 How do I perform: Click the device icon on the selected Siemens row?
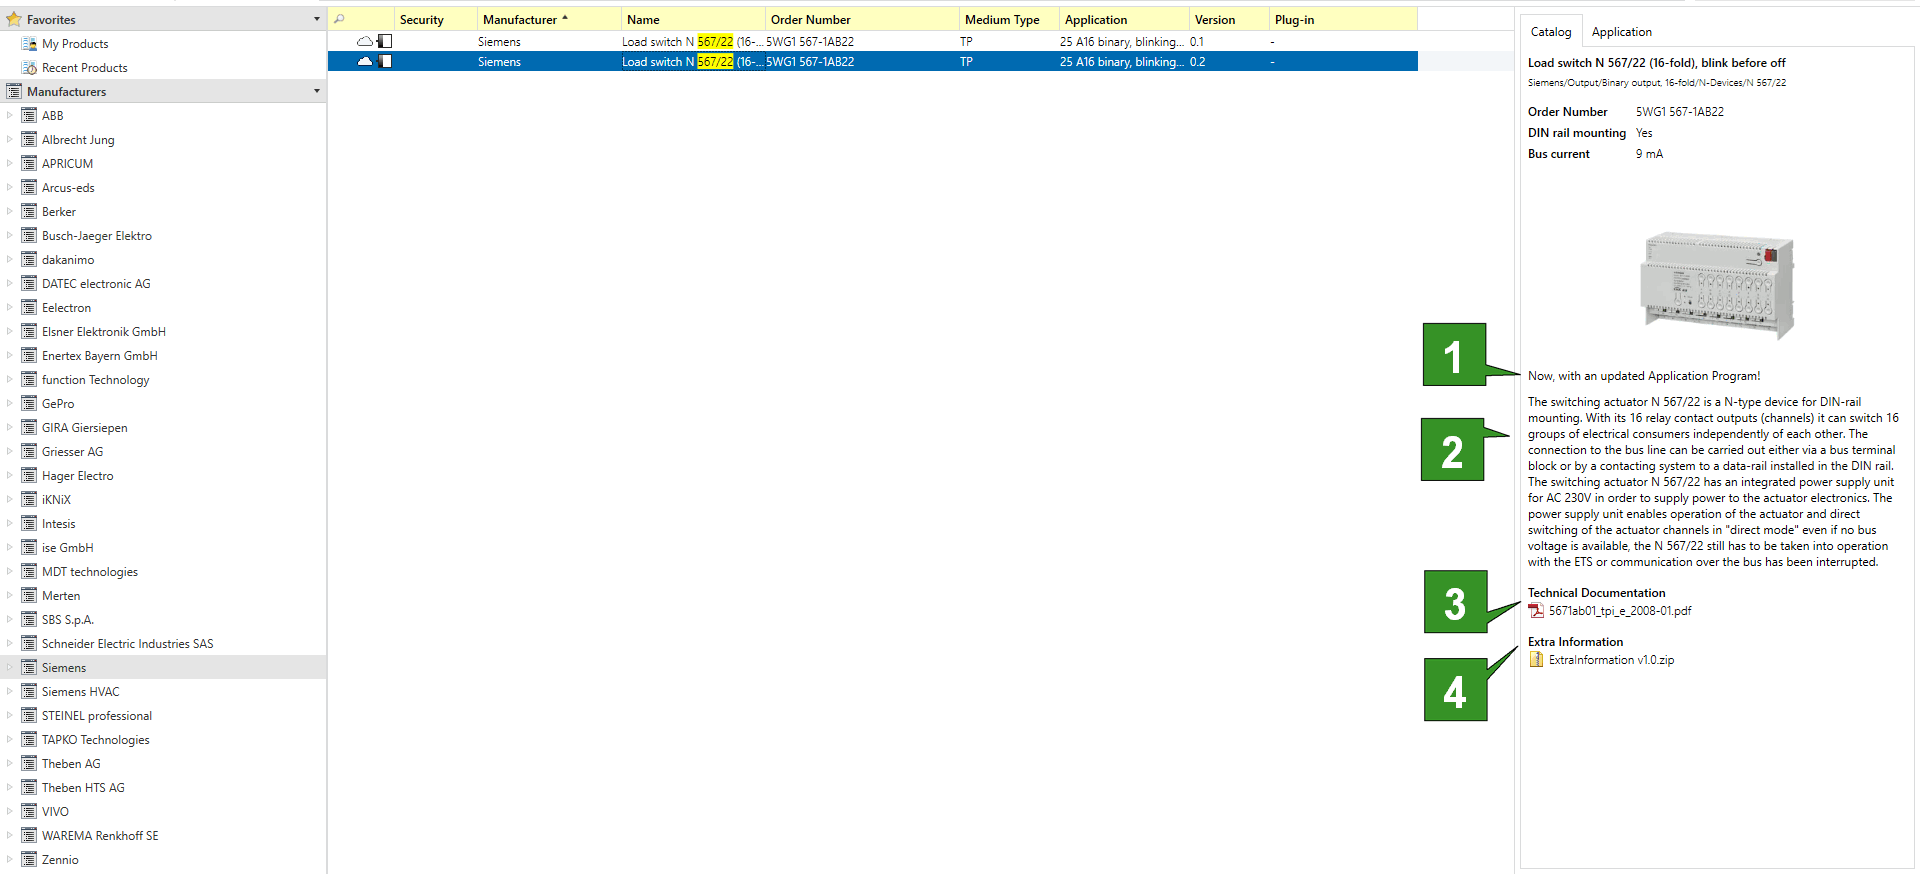tap(385, 62)
